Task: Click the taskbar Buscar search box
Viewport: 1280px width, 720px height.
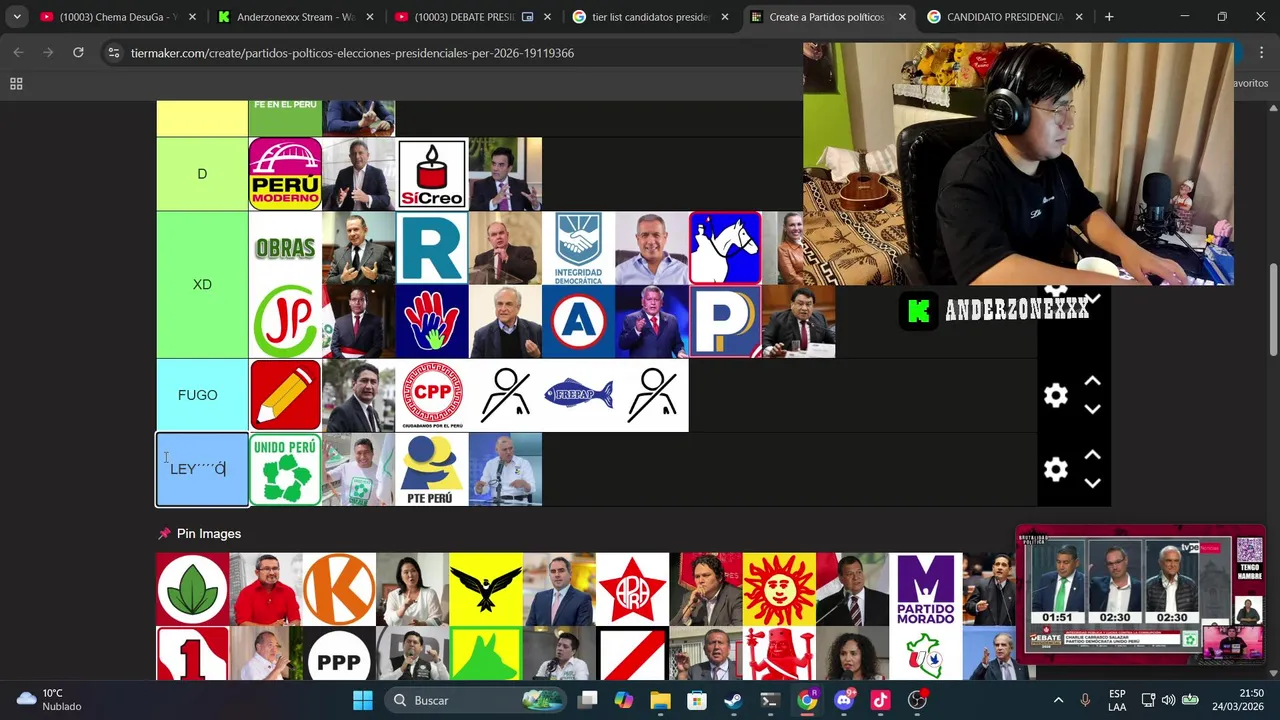Action: pyautogui.click(x=476, y=700)
